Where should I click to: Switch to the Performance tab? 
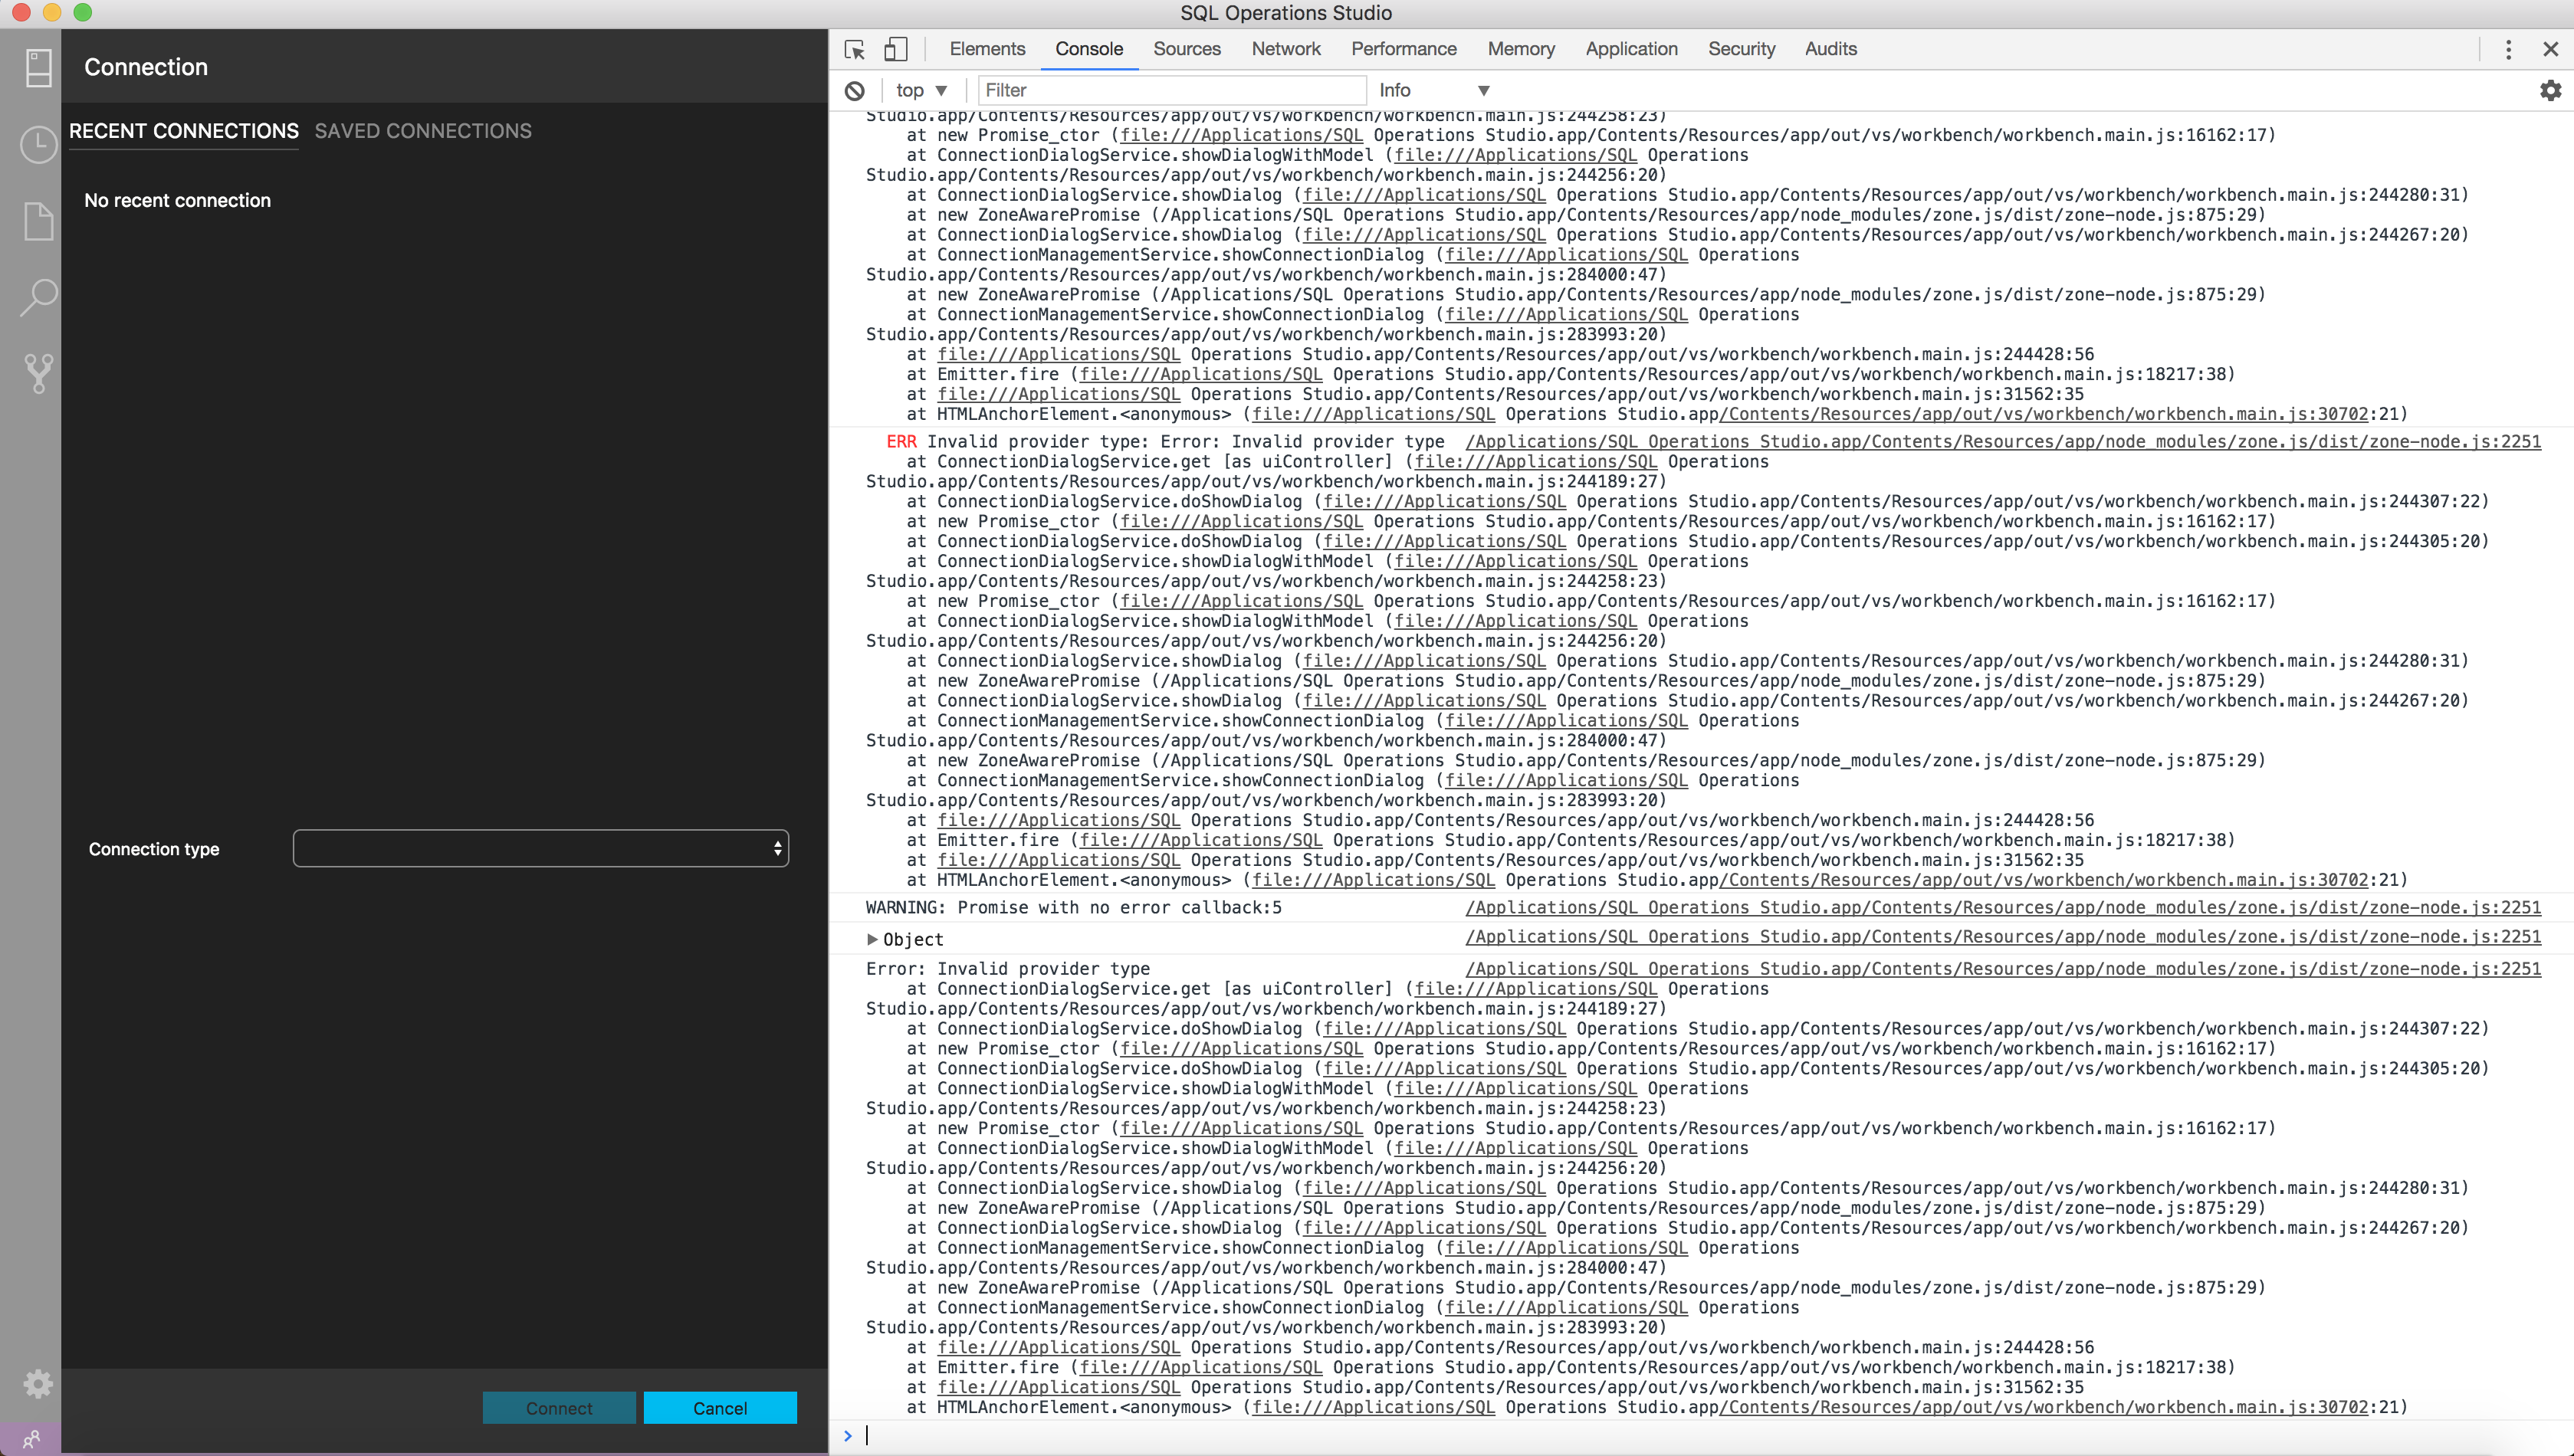(1404, 49)
